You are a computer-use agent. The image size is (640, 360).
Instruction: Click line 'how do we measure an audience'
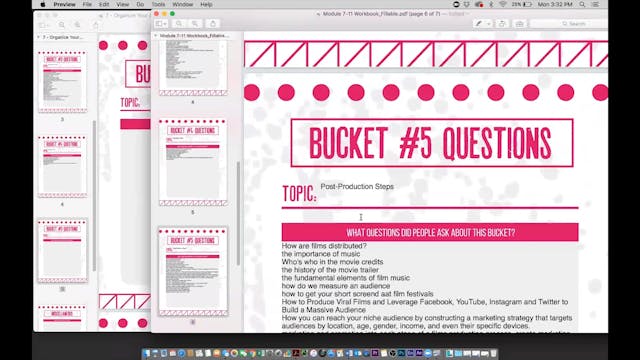coord(336,286)
